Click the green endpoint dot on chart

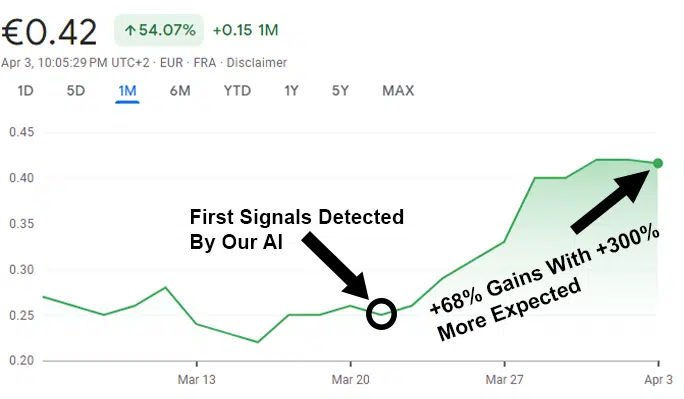click(658, 164)
